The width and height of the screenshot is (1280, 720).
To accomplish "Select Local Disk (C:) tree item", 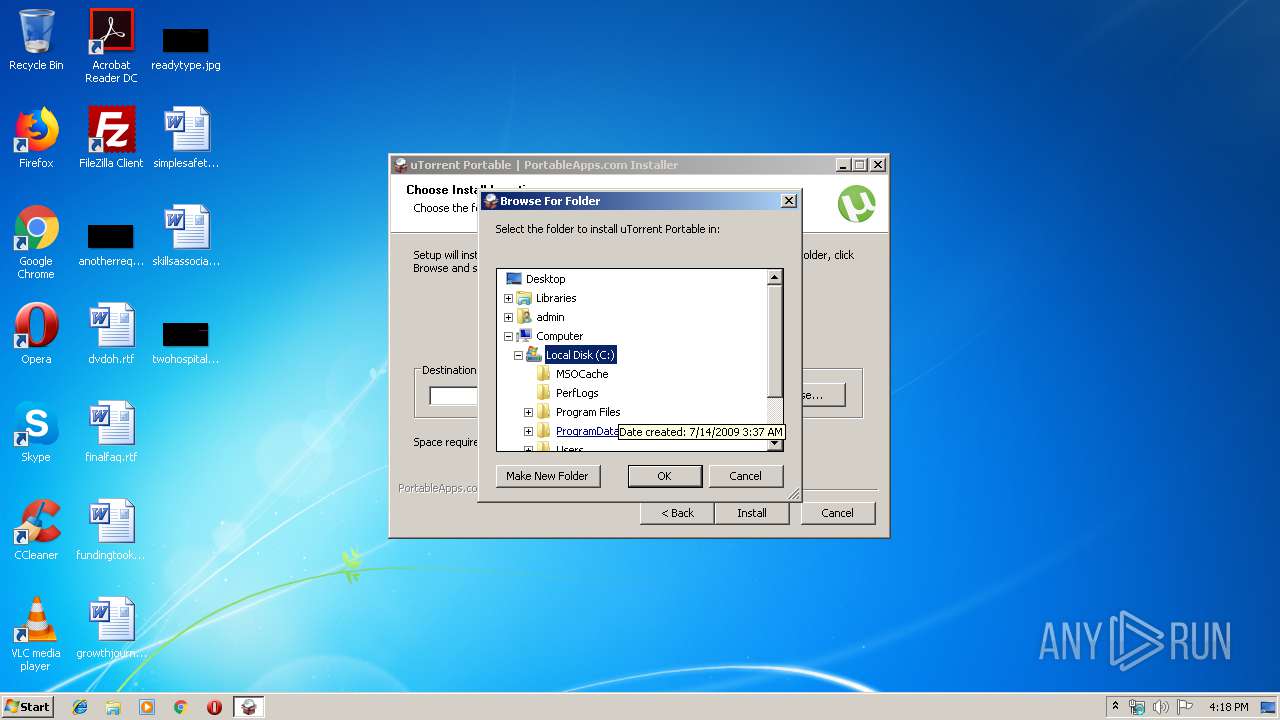I will [x=580, y=355].
